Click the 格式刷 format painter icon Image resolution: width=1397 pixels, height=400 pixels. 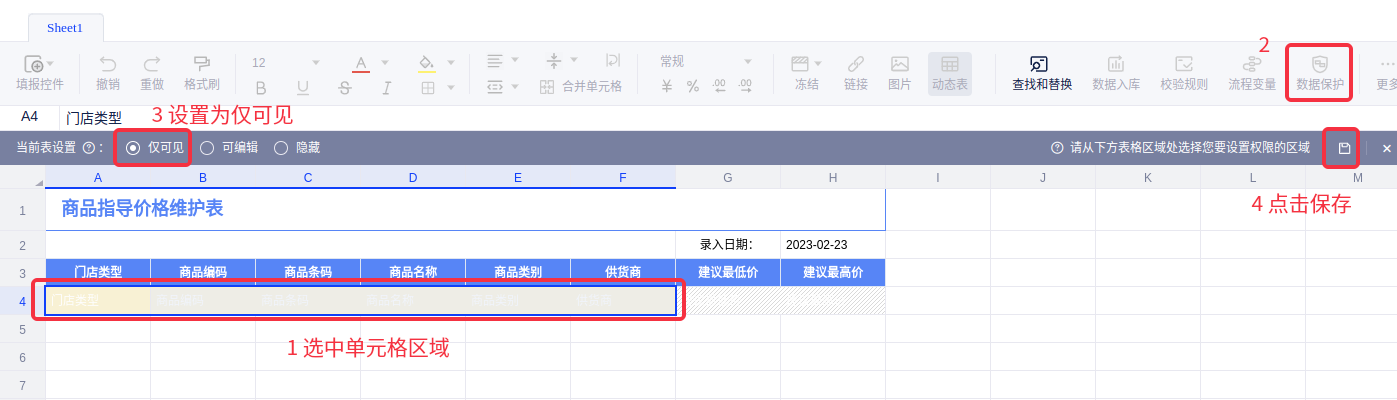coord(201,72)
